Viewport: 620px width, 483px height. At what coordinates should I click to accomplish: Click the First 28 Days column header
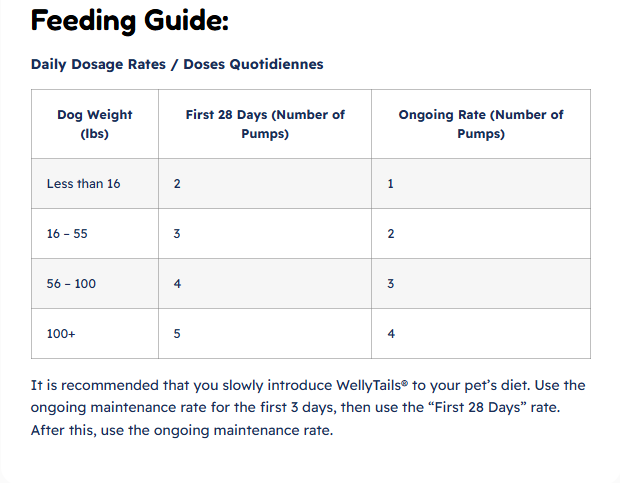(265, 124)
